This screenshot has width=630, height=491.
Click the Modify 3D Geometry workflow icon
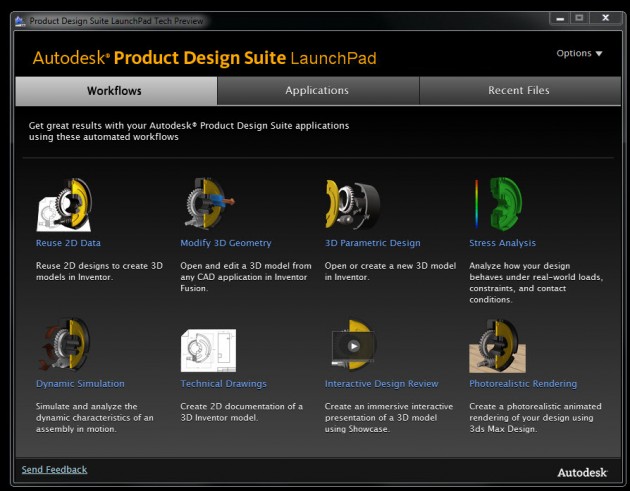click(208, 206)
